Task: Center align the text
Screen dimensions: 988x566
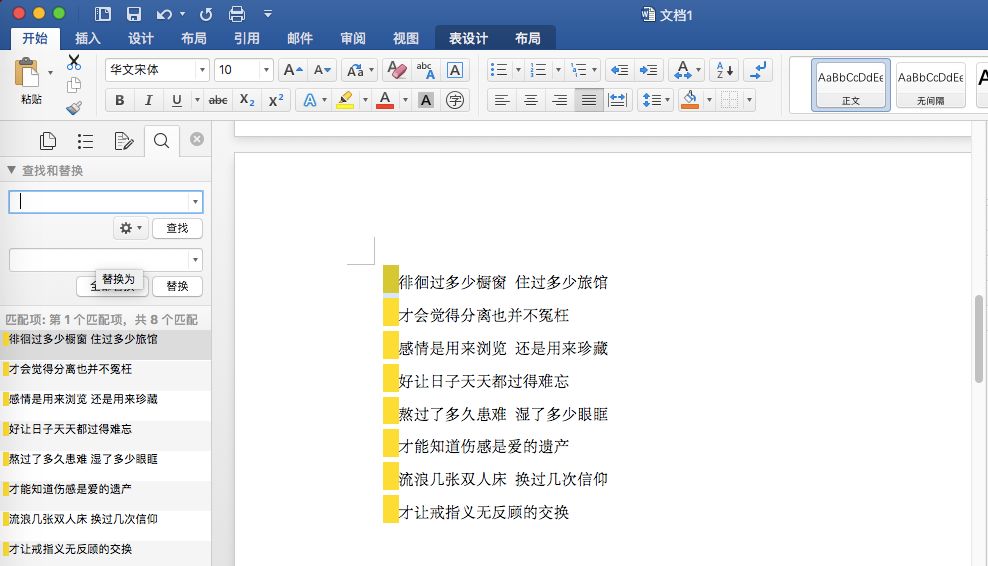Action: click(531, 100)
